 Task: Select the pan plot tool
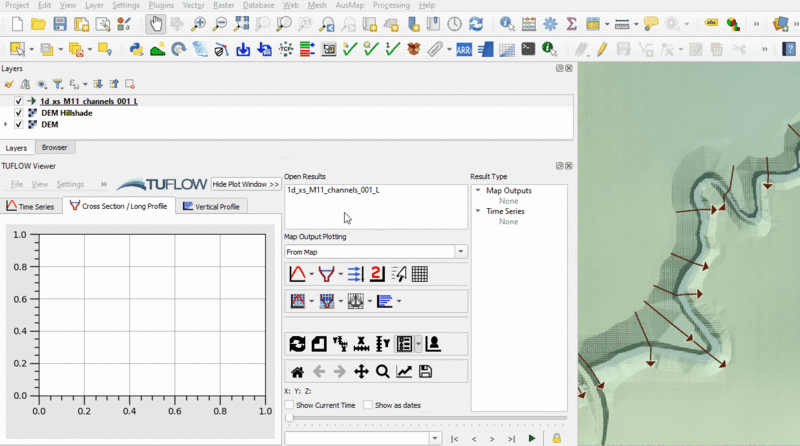coord(361,372)
